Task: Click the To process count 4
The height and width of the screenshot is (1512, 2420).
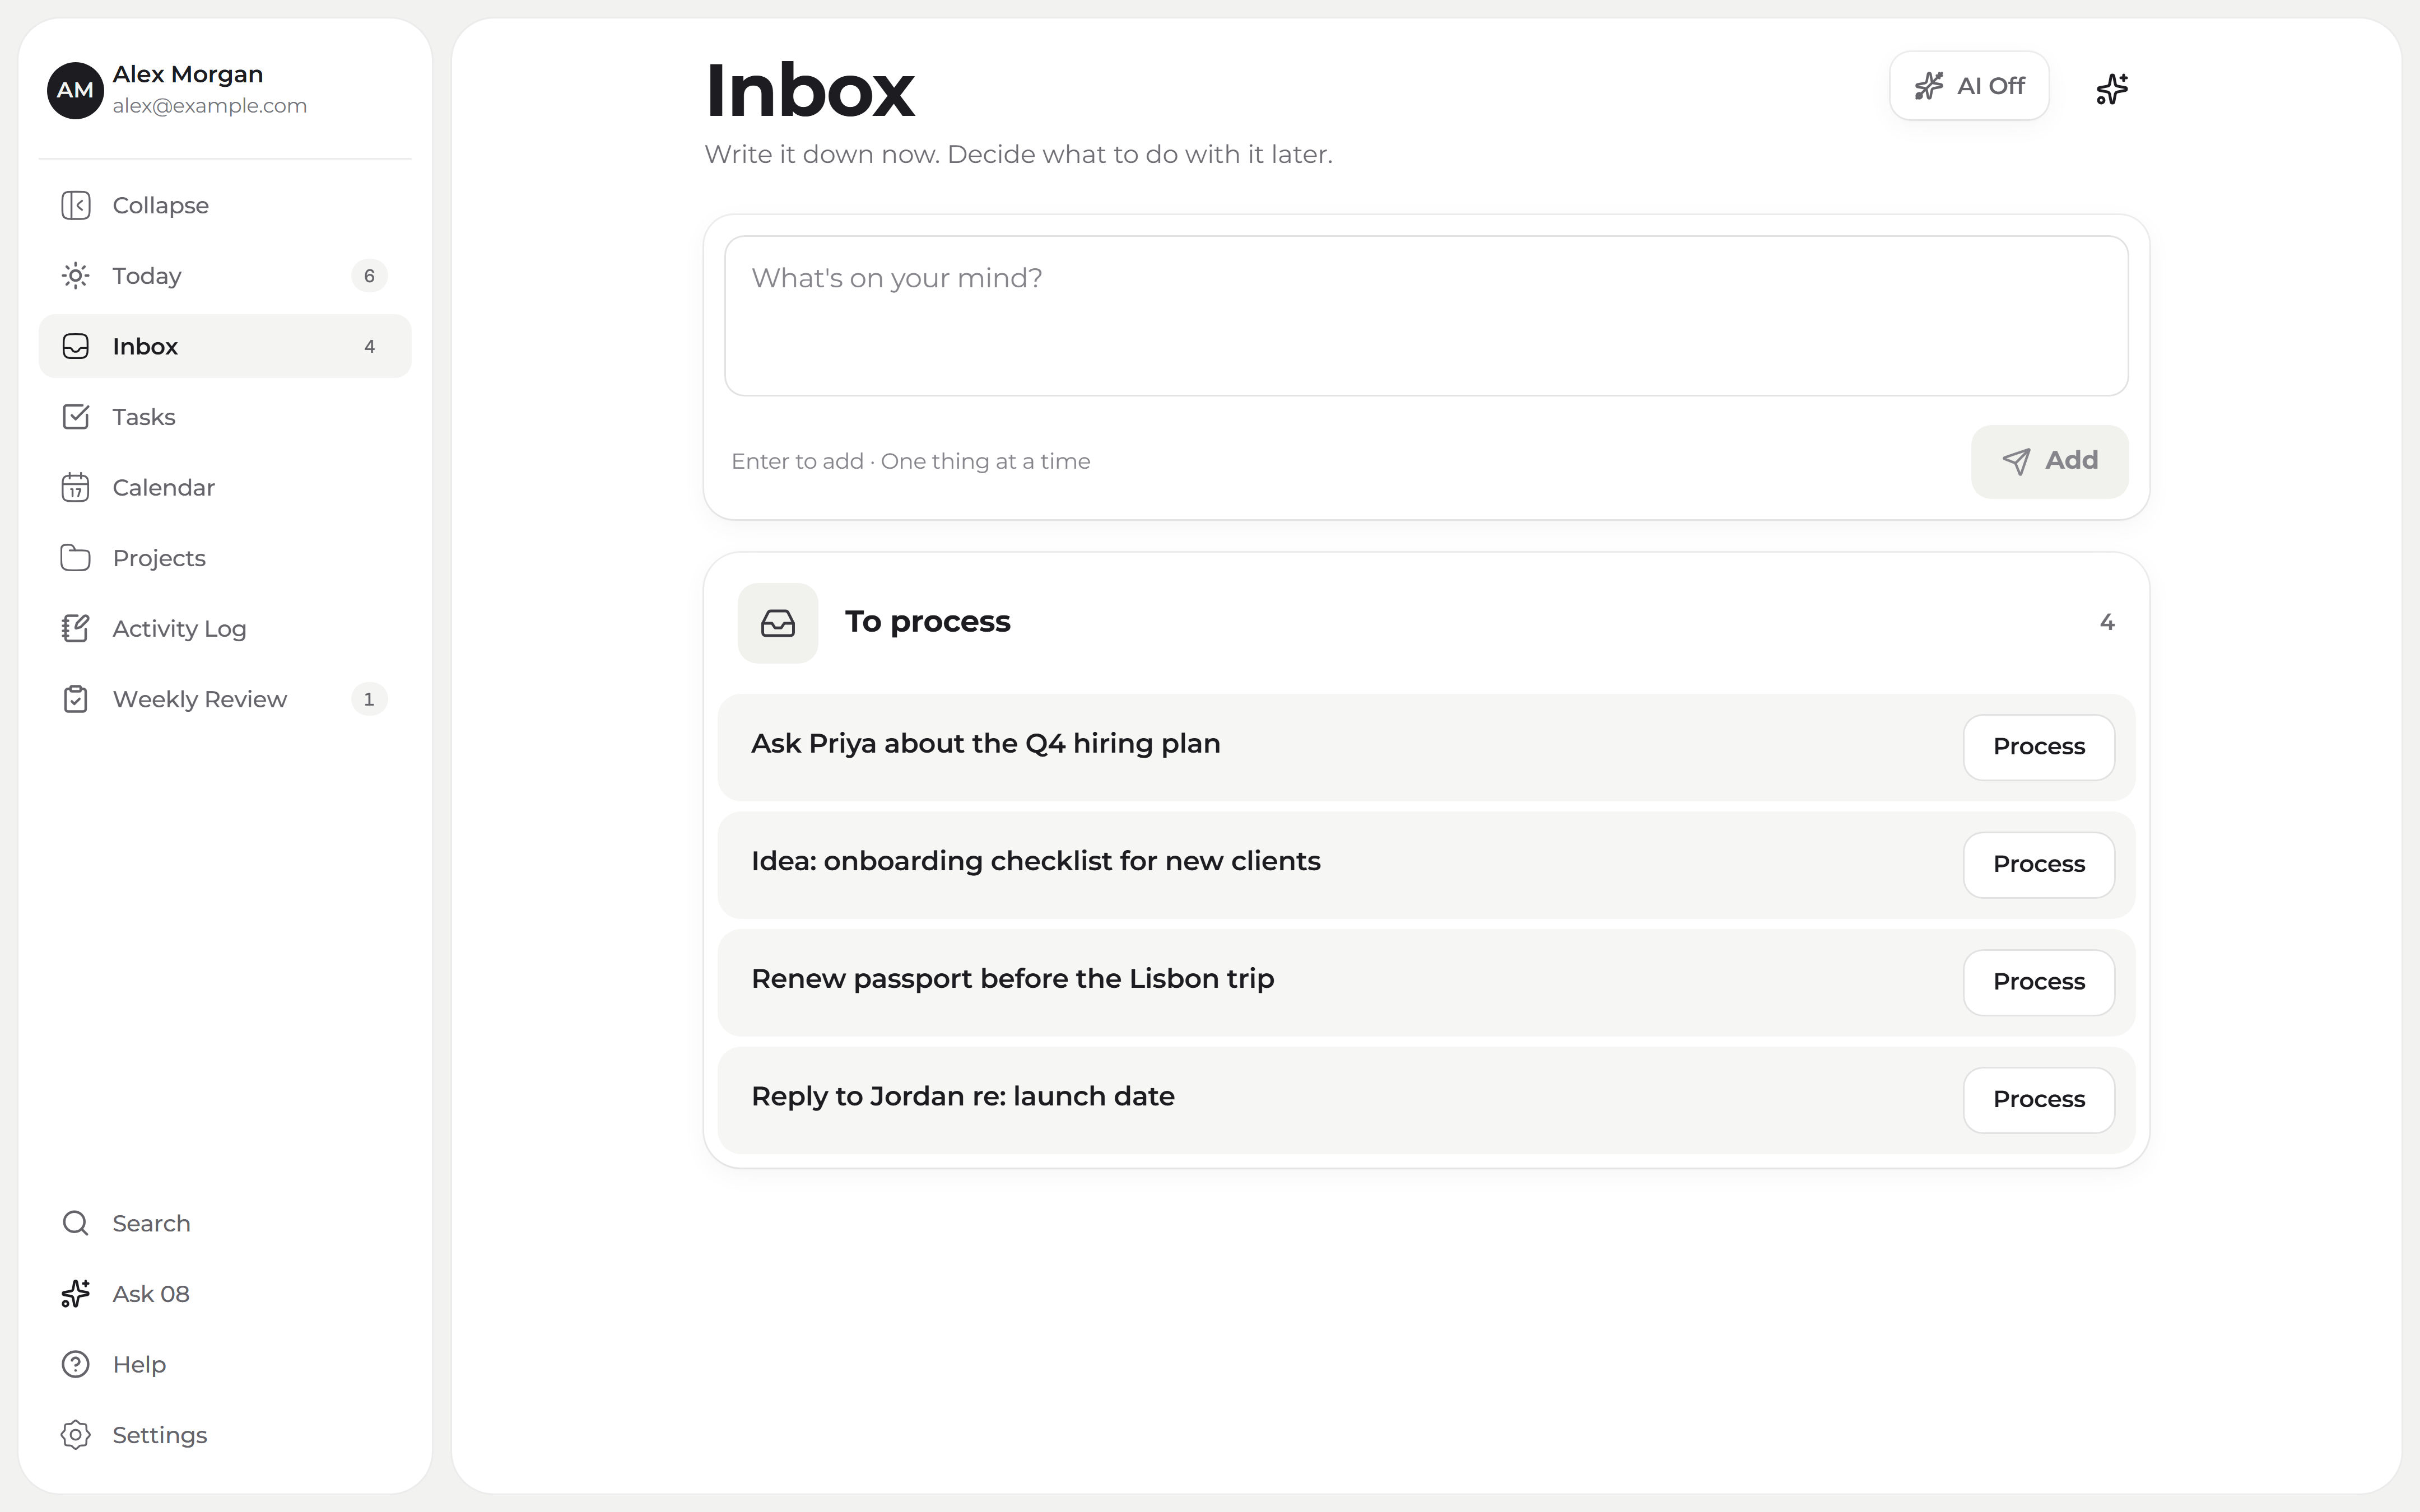Action: [2107, 622]
